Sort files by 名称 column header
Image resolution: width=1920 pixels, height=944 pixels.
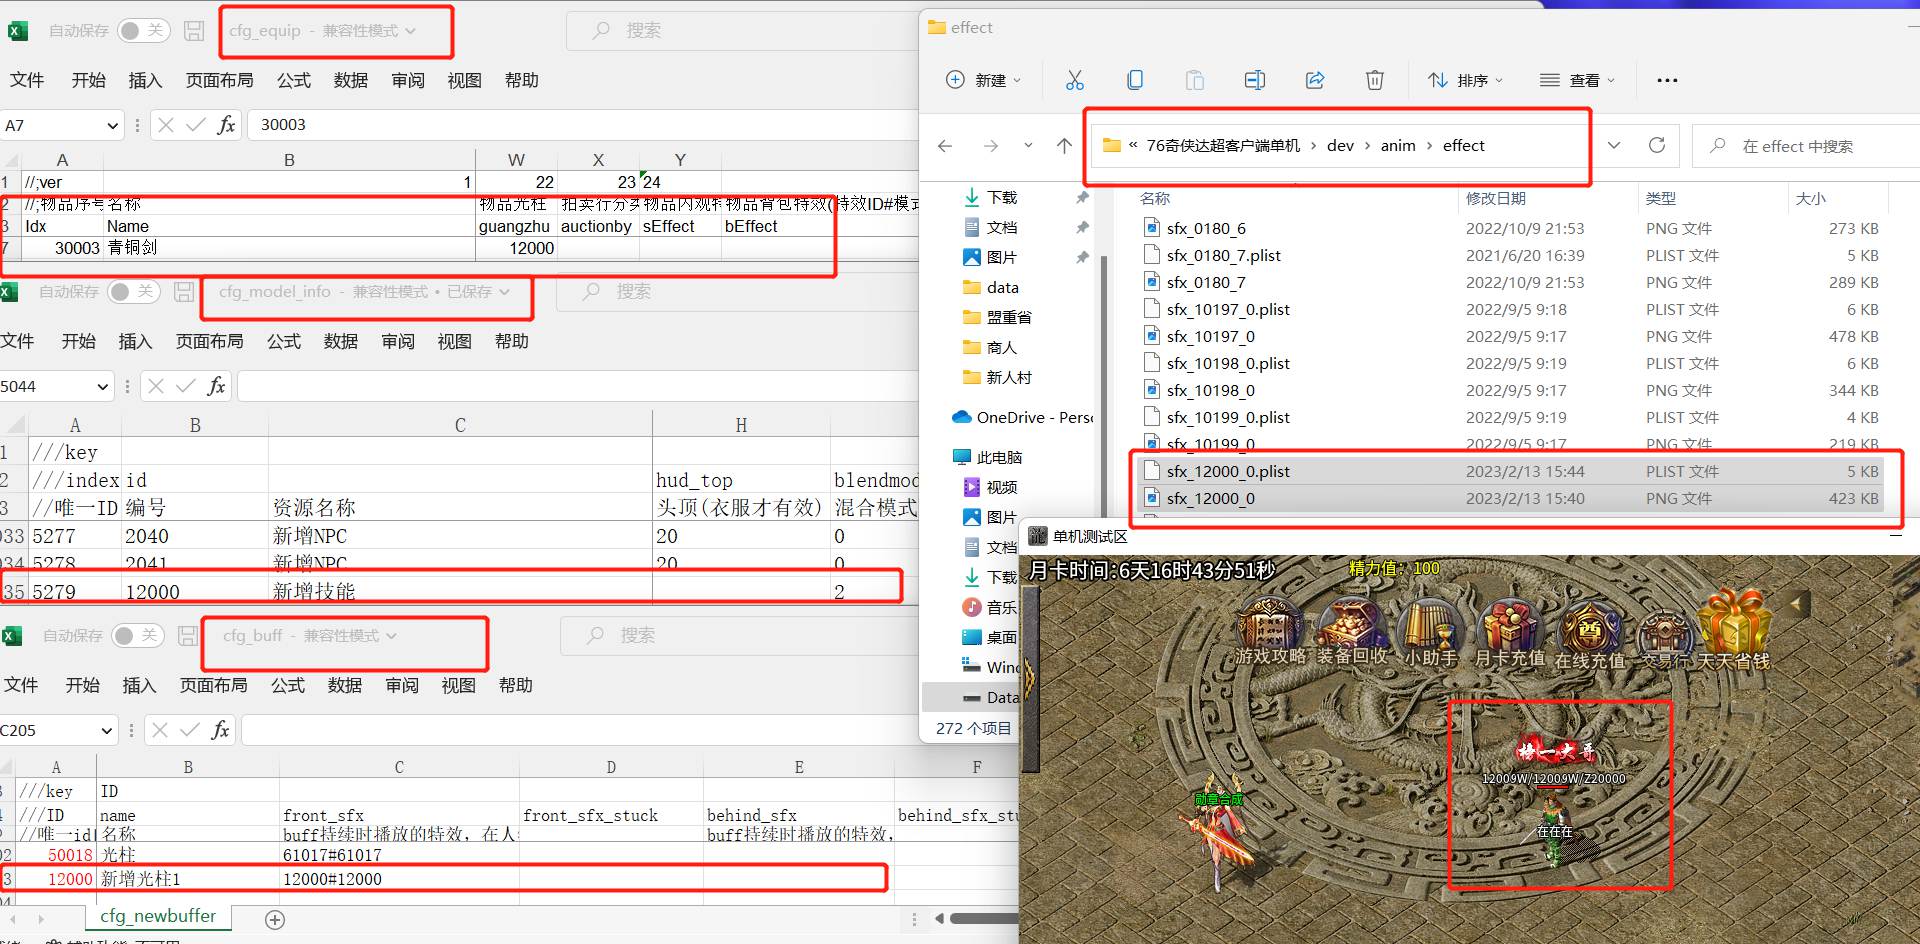click(1155, 199)
